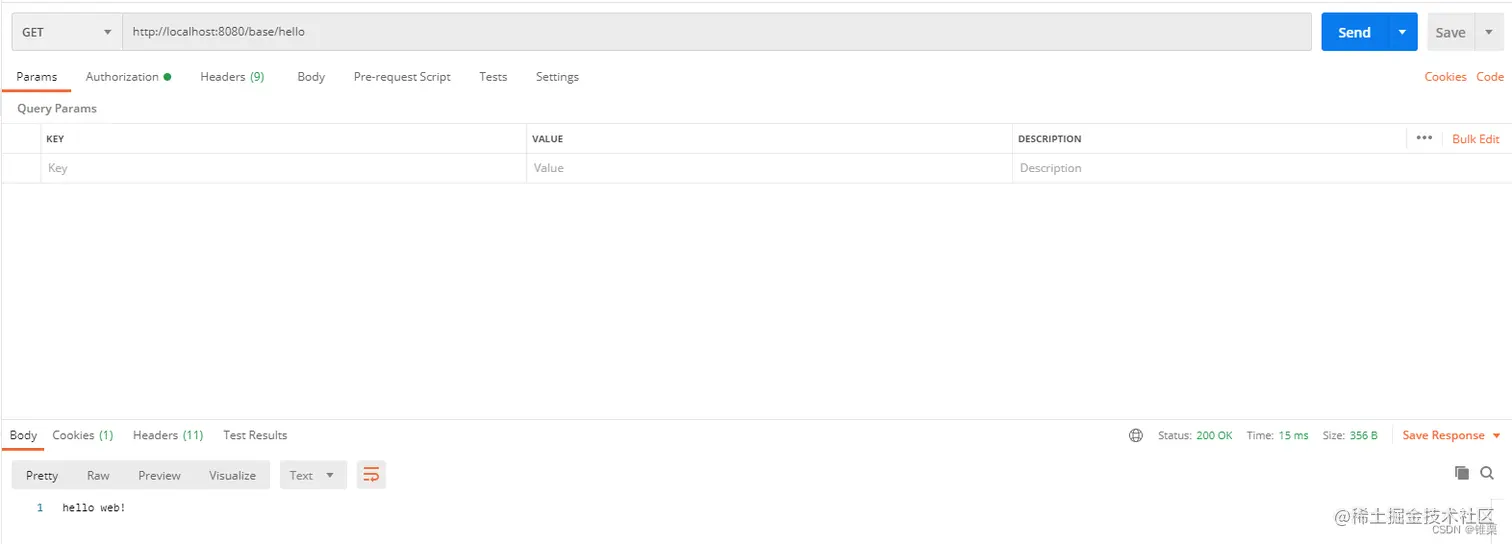Toggle the wrap lines icon

click(x=371, y=475)
